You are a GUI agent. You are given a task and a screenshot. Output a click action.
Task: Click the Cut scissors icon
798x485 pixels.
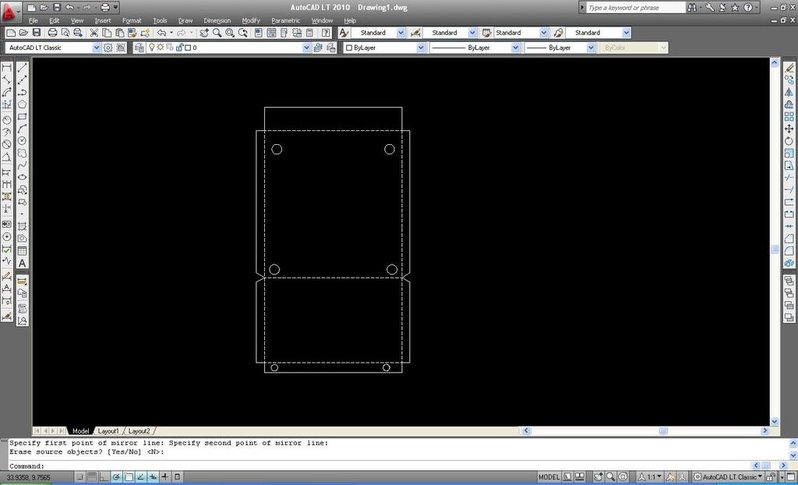point(94,33)
